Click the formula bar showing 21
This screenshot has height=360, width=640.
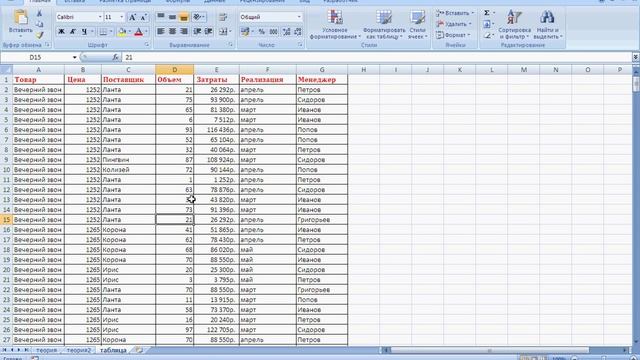[376, 58]
